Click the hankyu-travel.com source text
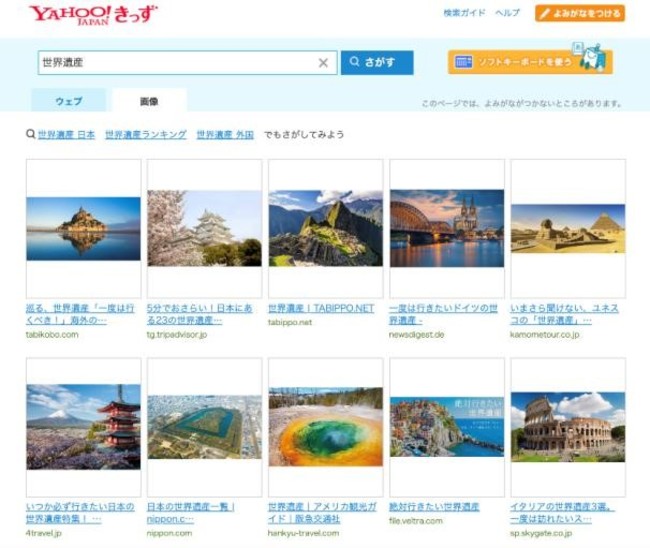The image size is (650, 548). click(303, 533)
